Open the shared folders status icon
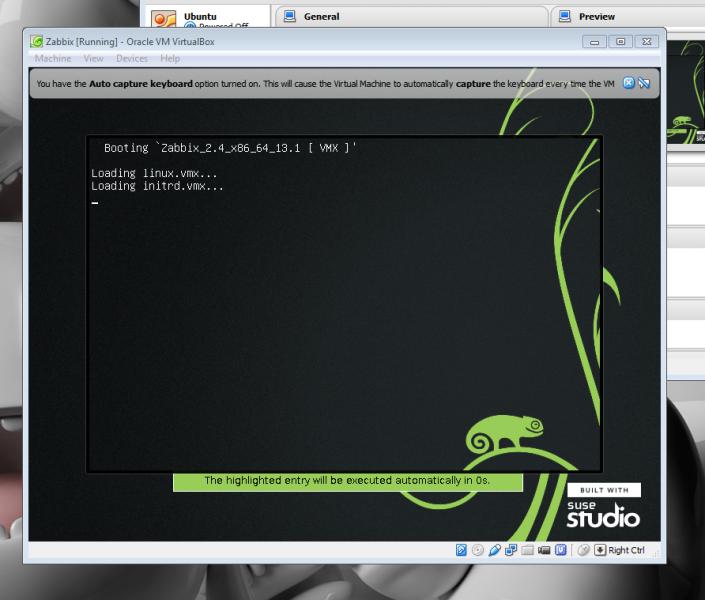 click(x=527, y=550)
